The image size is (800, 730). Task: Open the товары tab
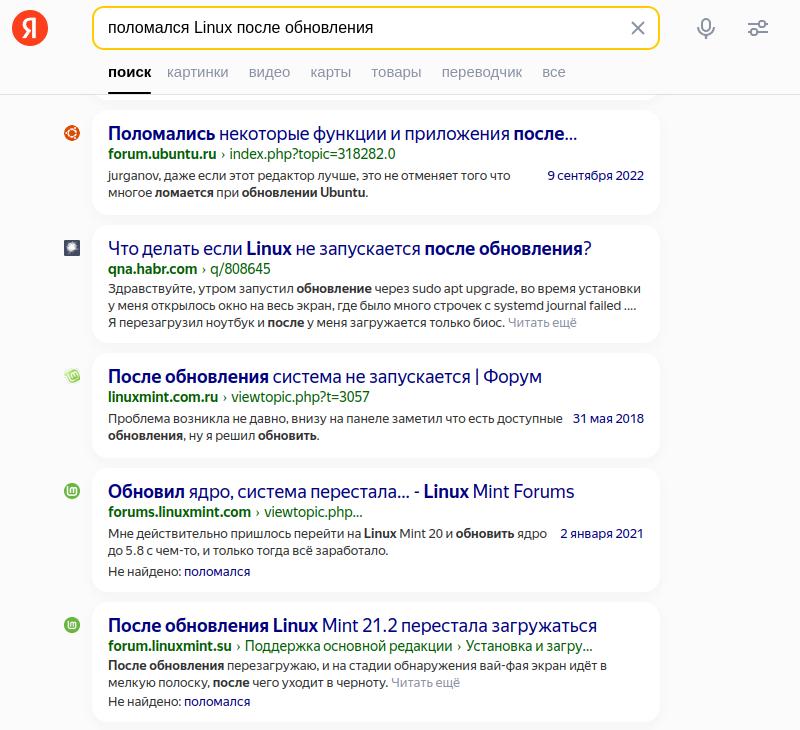point(396,72)
